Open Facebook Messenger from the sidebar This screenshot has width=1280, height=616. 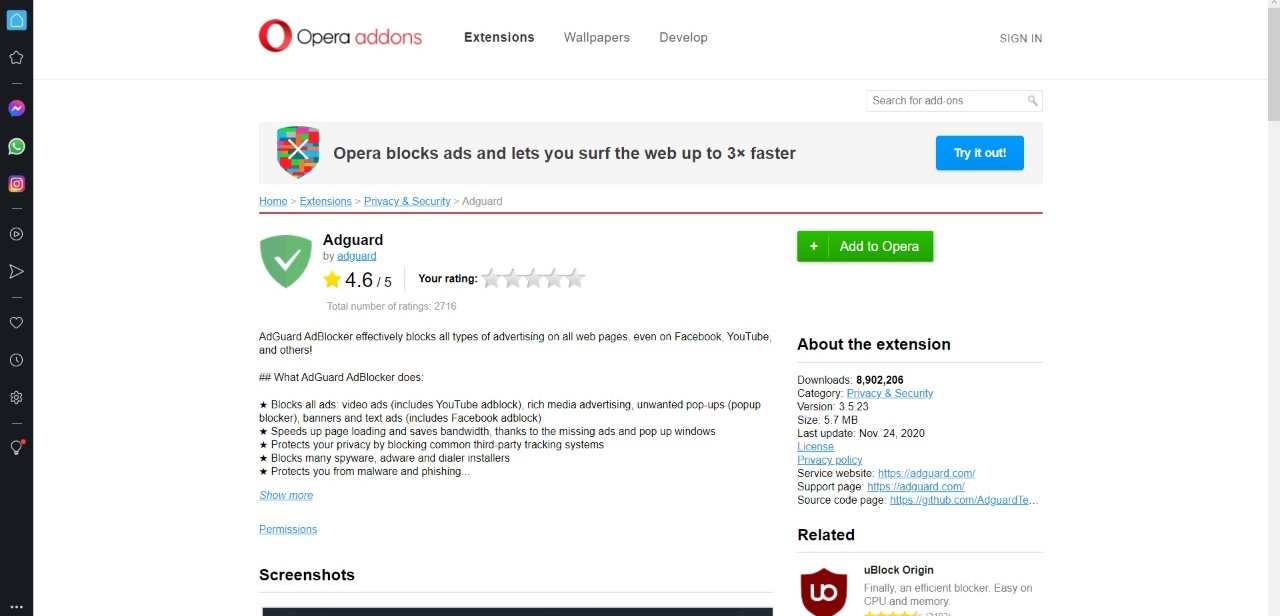coord(16,108)
